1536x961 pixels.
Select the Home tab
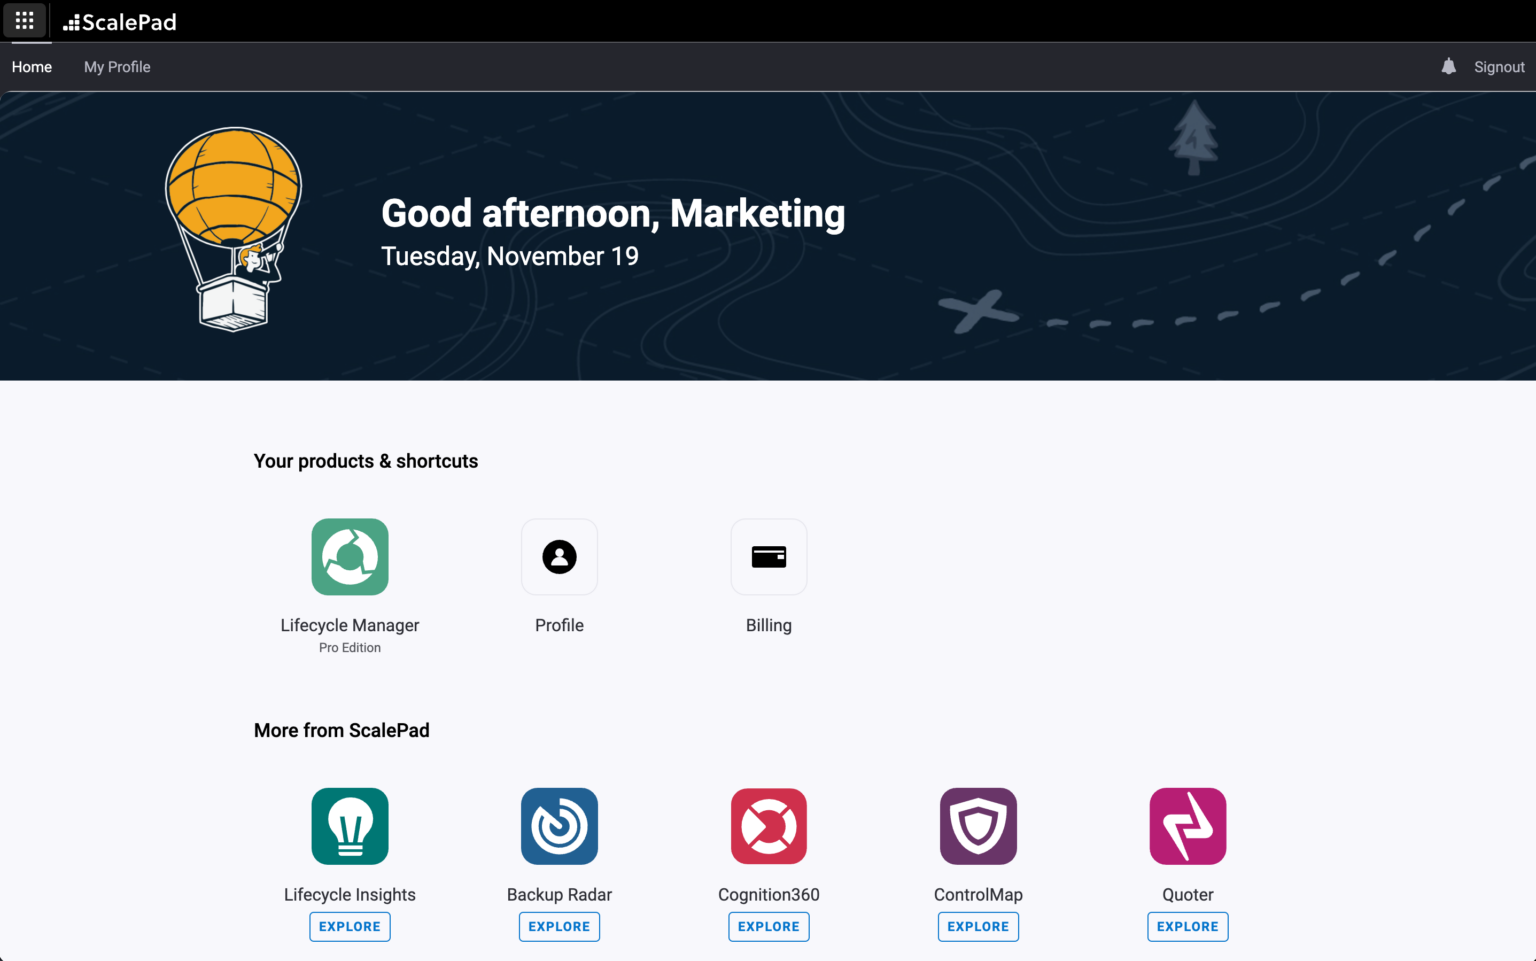point(31,66)
